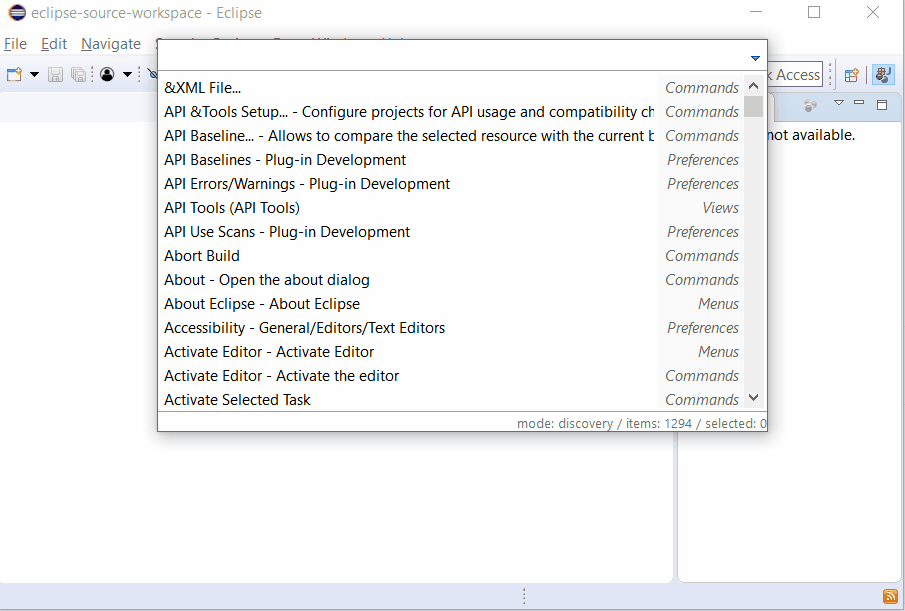Image resolution: width=905 pixels, height=611 pixels.
Task: Click the status text 'mode: discovery / items: 1294'
Action: coord(604,423)
